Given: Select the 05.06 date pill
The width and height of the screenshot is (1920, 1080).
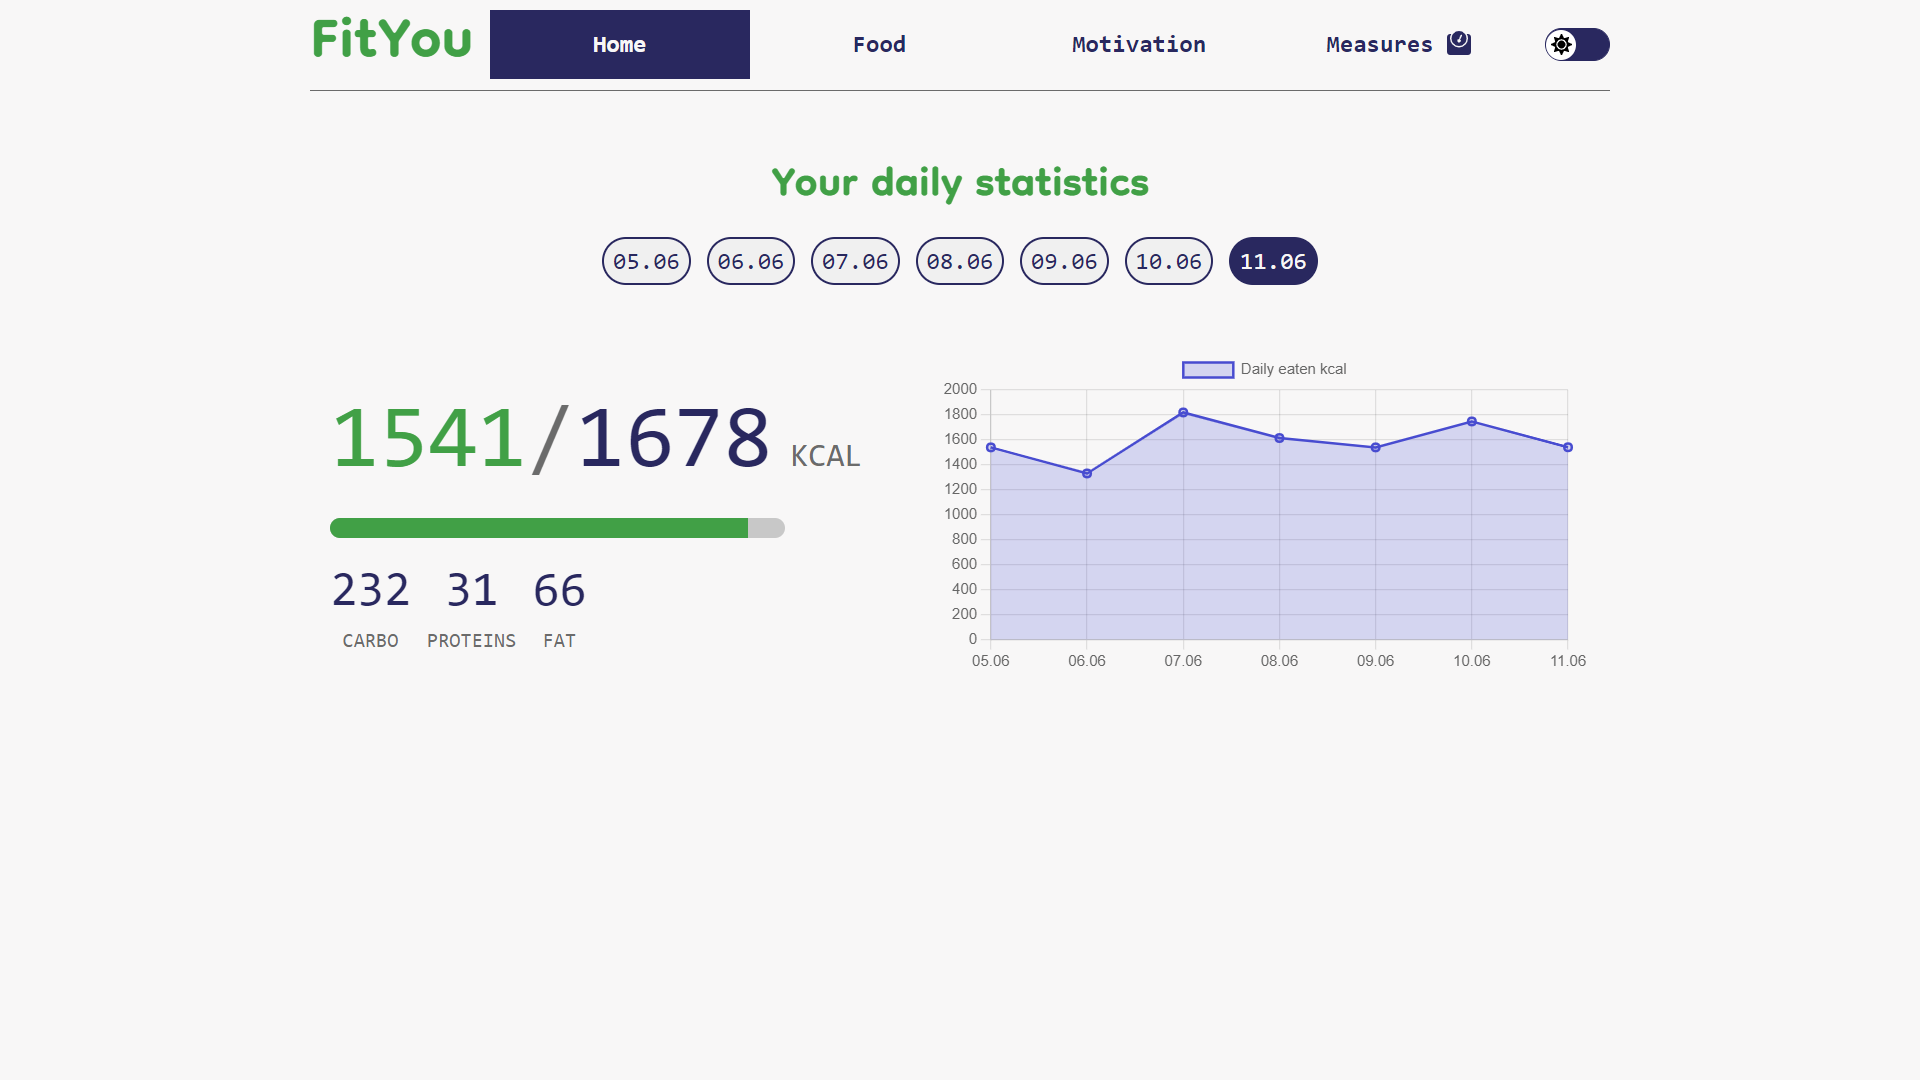Looking at the screenshot, I should click(x=646, y=261).
